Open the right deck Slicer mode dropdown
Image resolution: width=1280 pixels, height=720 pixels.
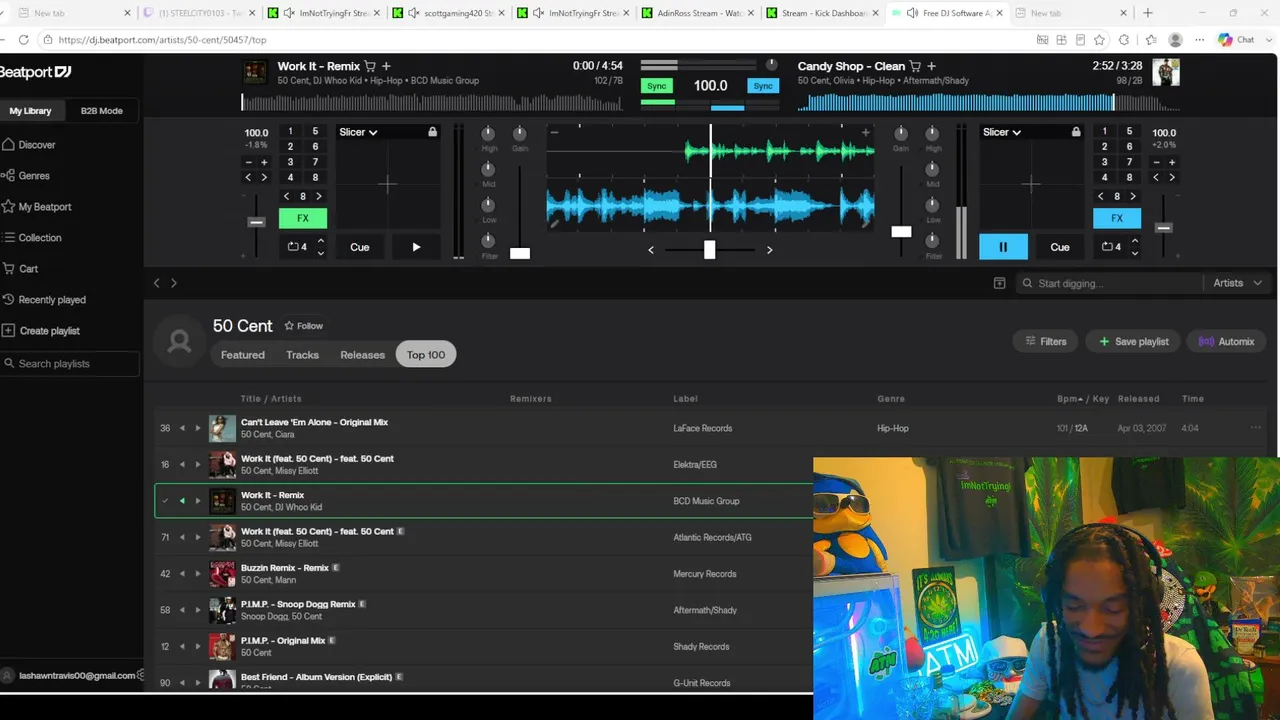tap(1002, 132)
